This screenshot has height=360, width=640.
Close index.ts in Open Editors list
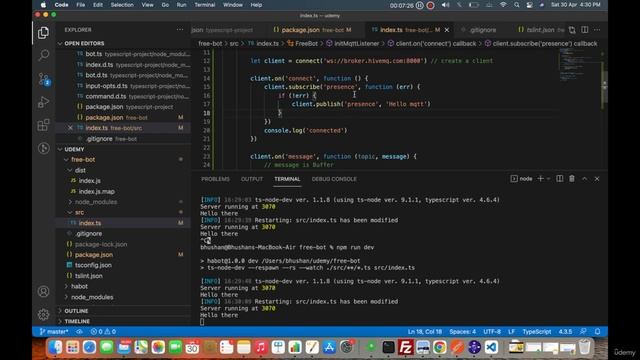(x=70, y=128)
